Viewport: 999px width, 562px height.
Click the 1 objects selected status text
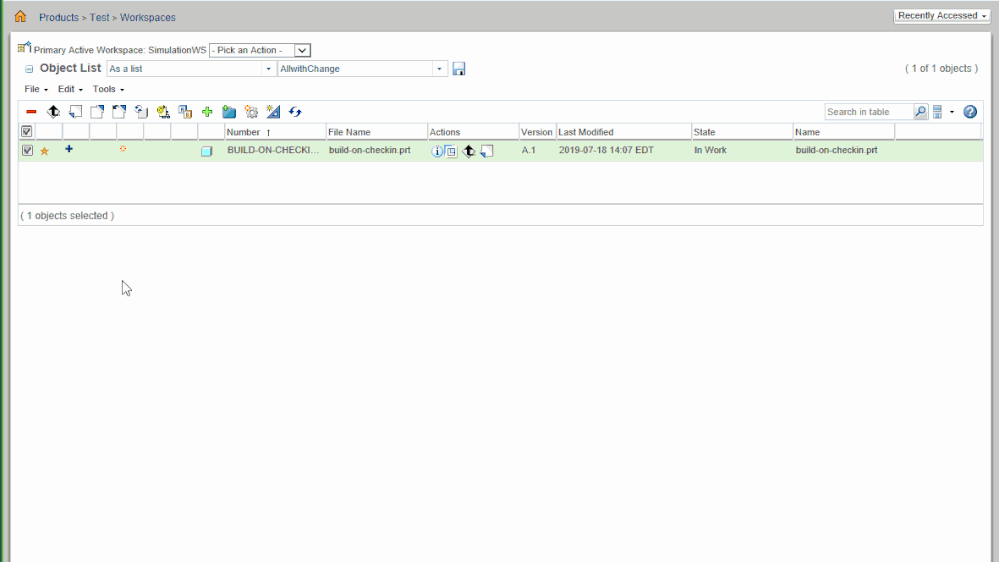pos(68,215)
